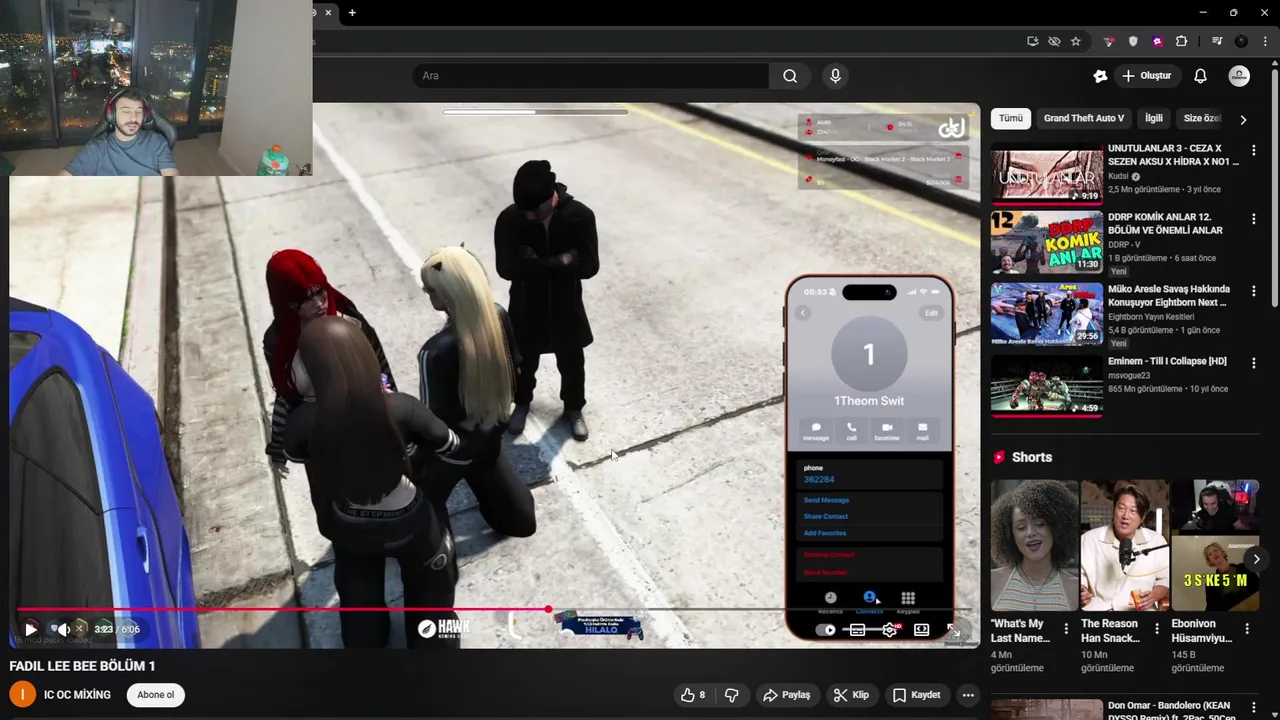Open options menu for UNUTULANLAR 3 video

coord(1254,150)
